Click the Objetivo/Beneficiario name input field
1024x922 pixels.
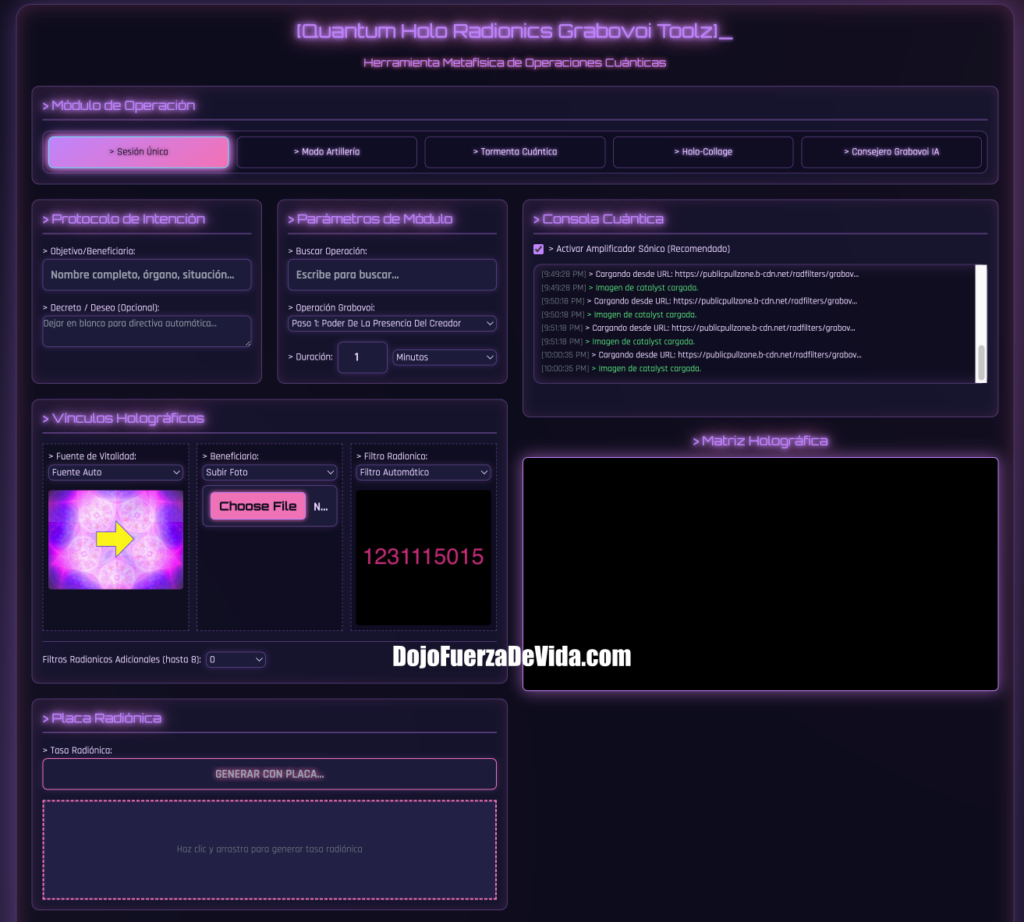pyautogui.click(x=147, y=275)
